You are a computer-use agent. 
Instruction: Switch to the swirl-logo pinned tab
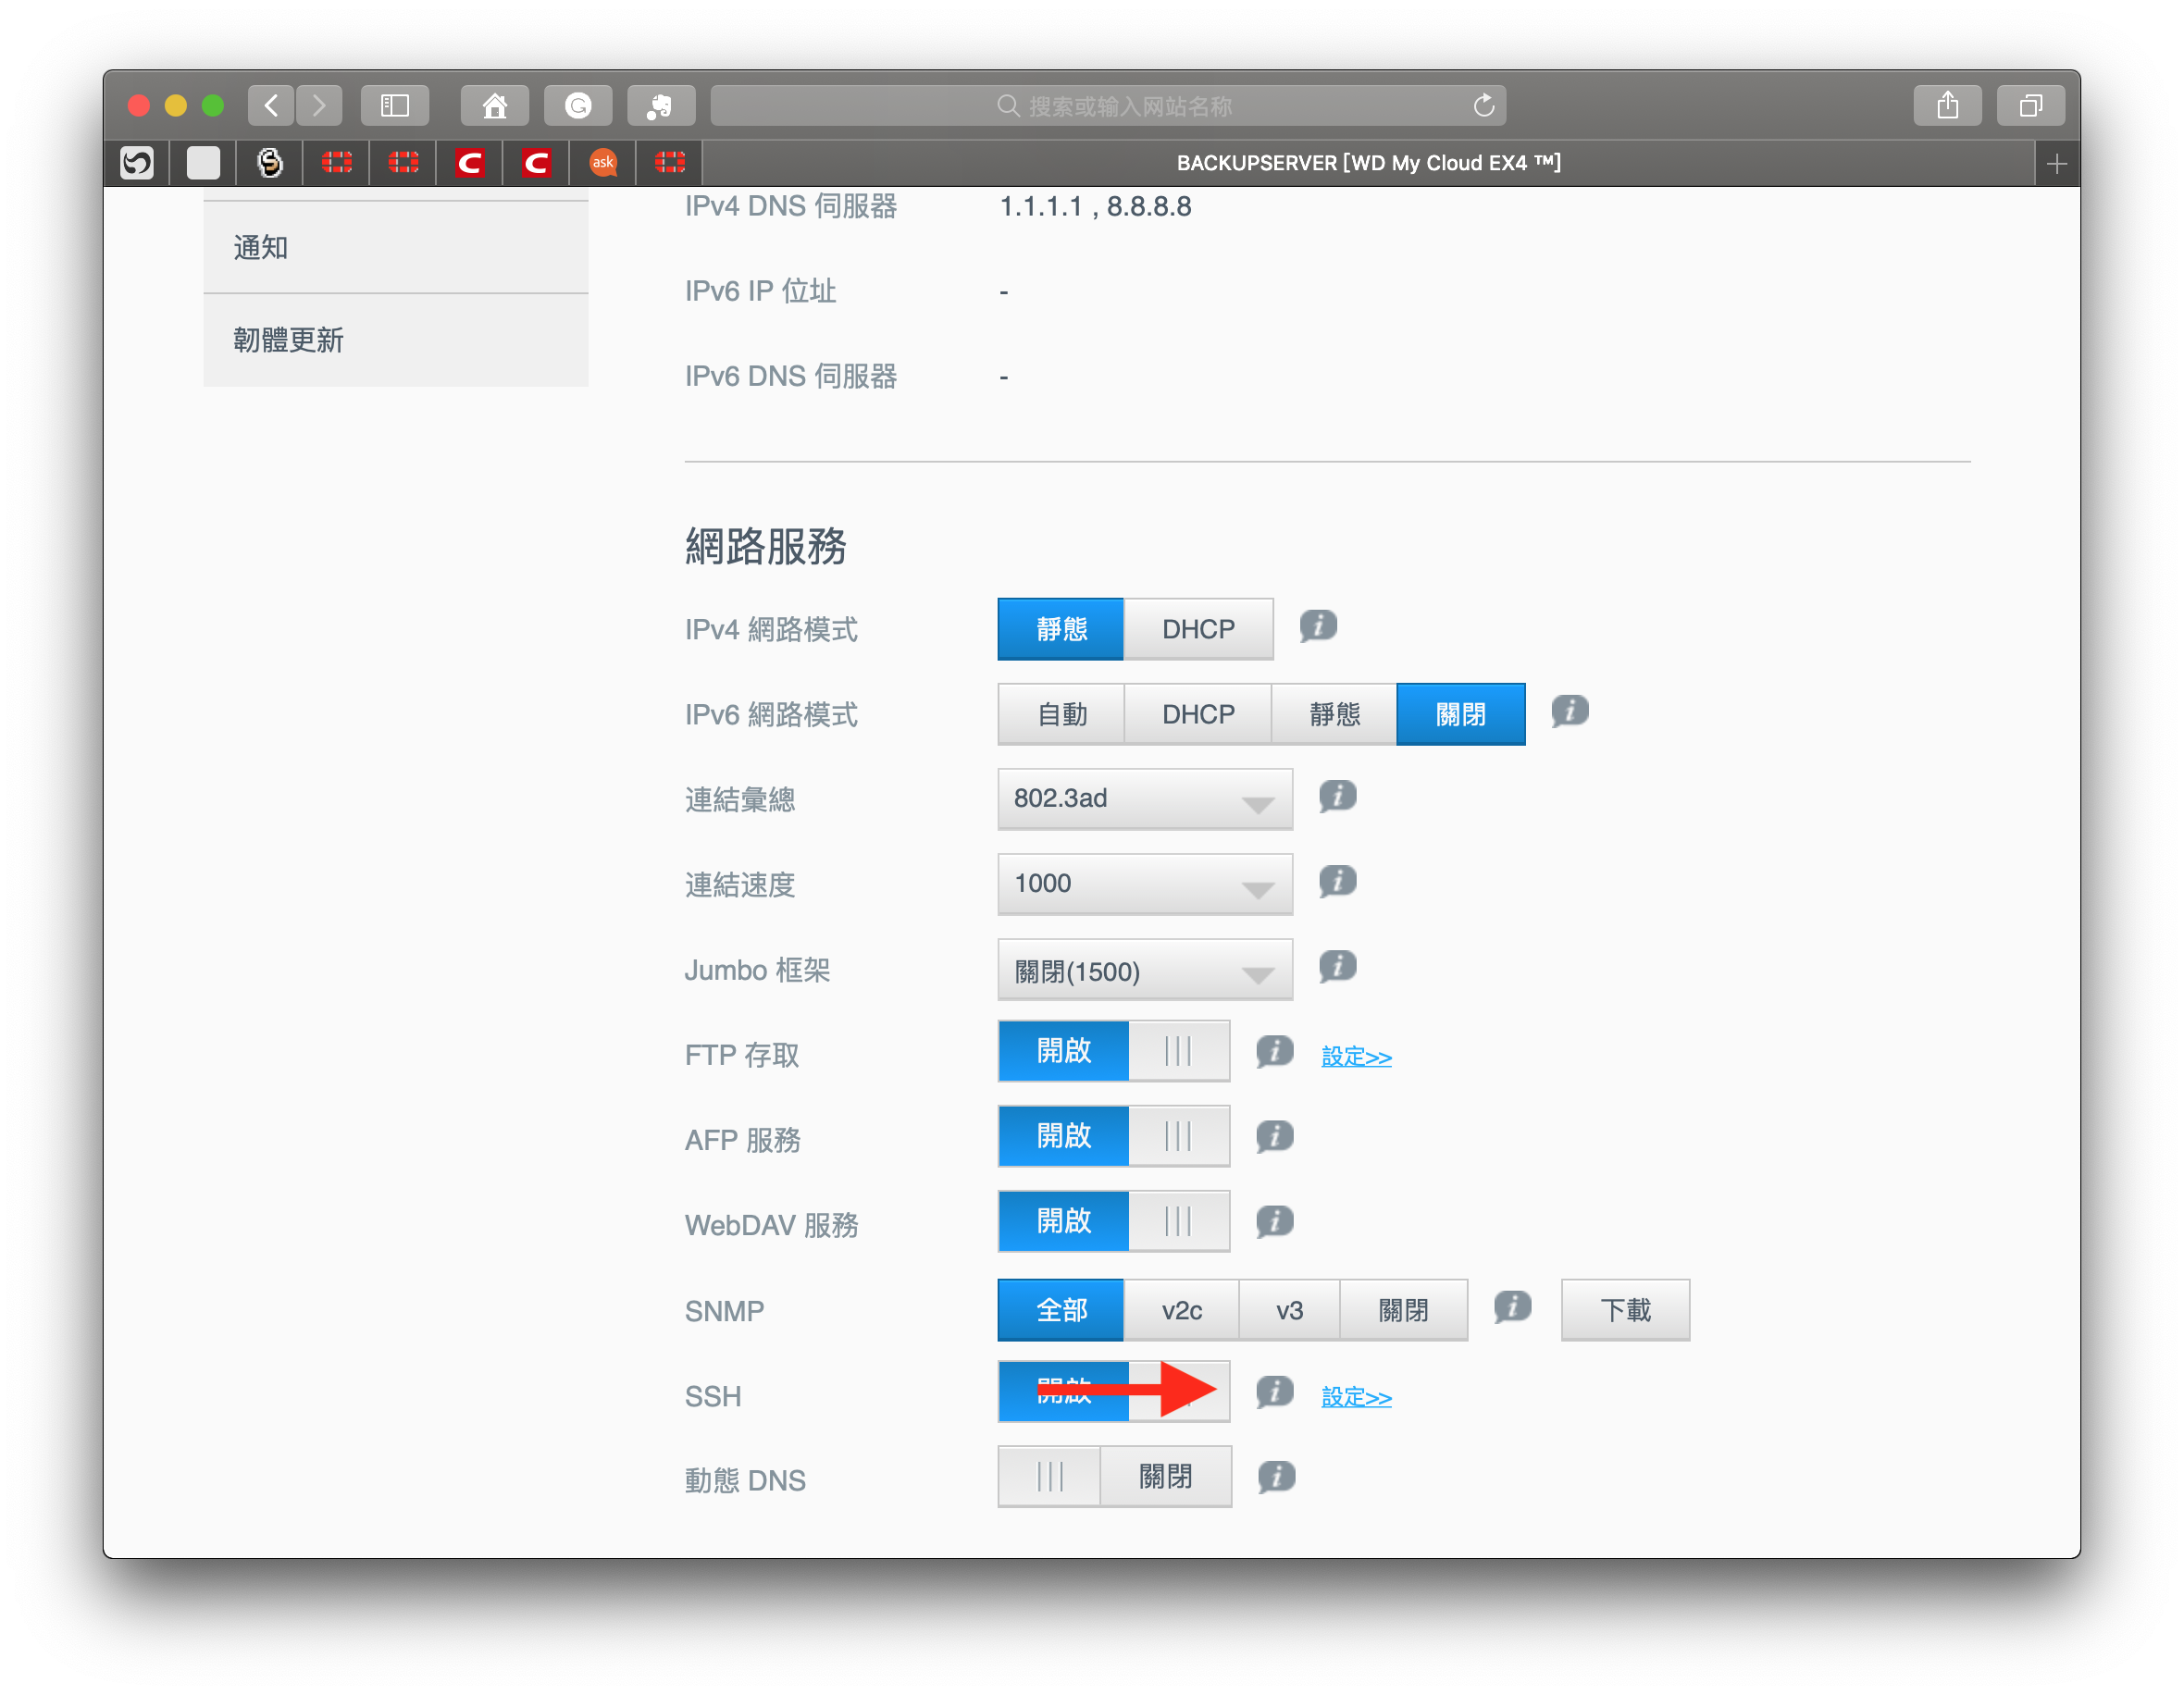coord(137,163)
